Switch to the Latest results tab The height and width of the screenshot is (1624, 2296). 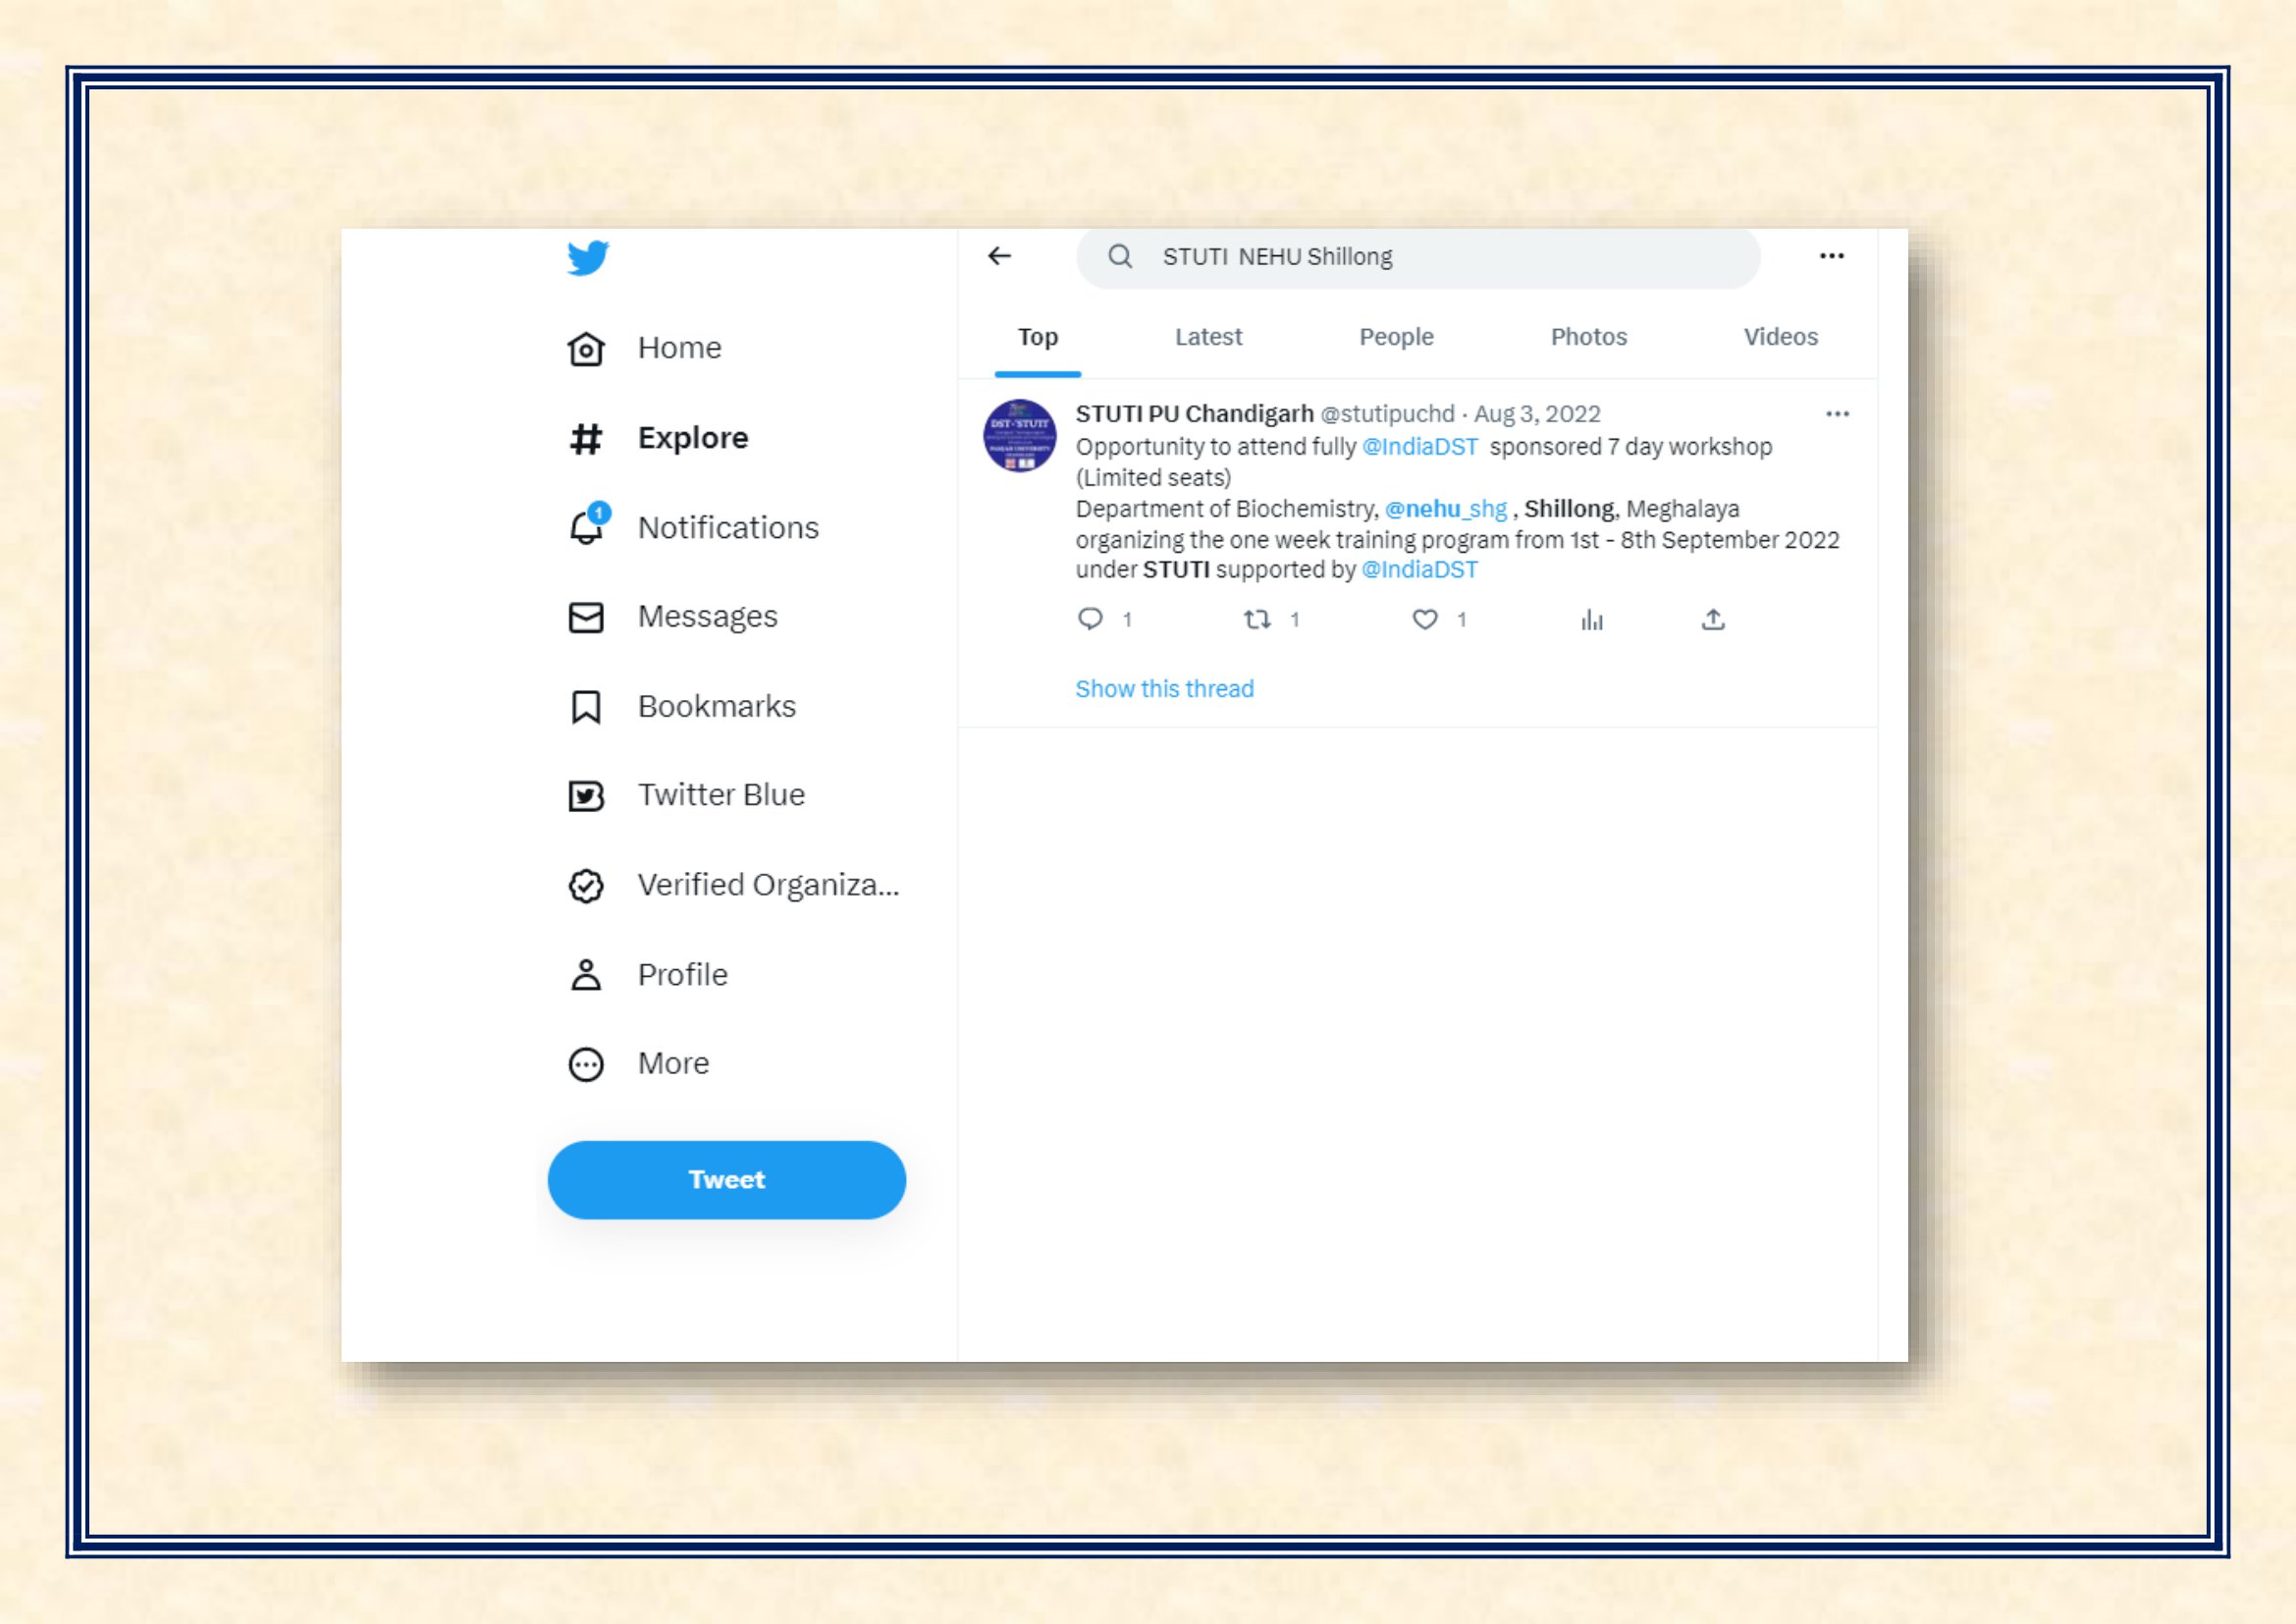1208,337
